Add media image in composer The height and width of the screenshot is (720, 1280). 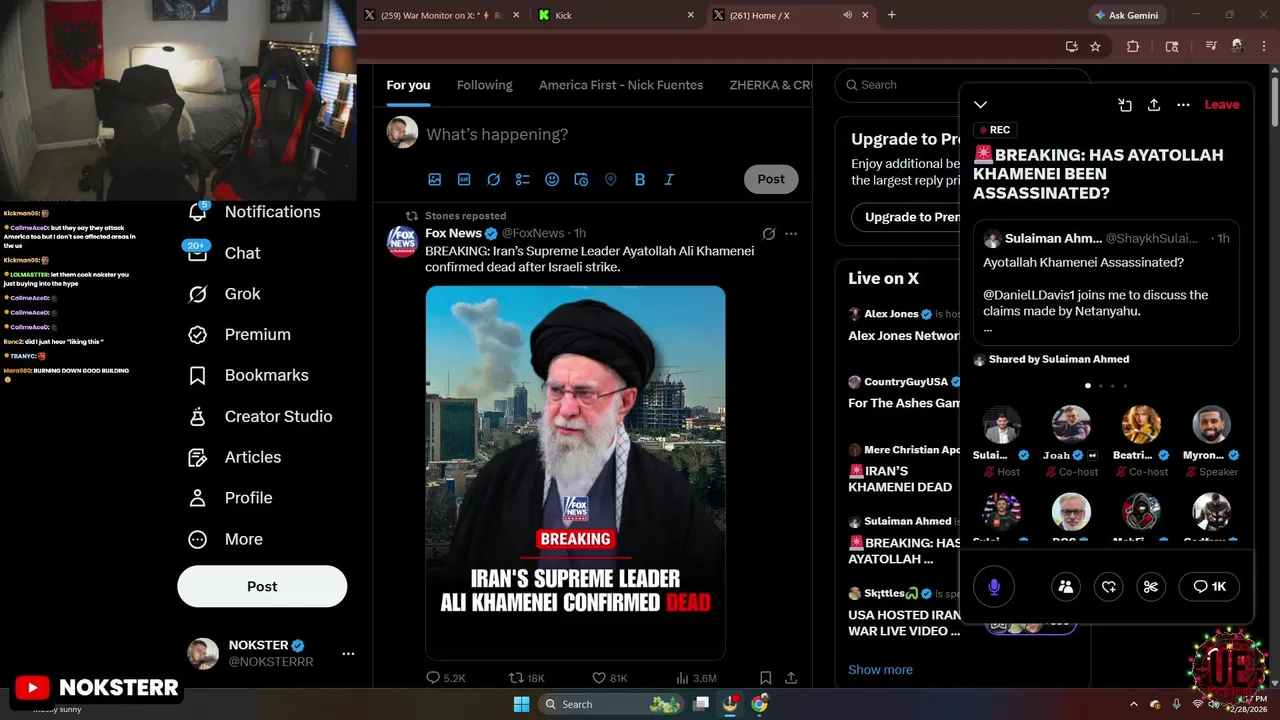tap(435, 179)
